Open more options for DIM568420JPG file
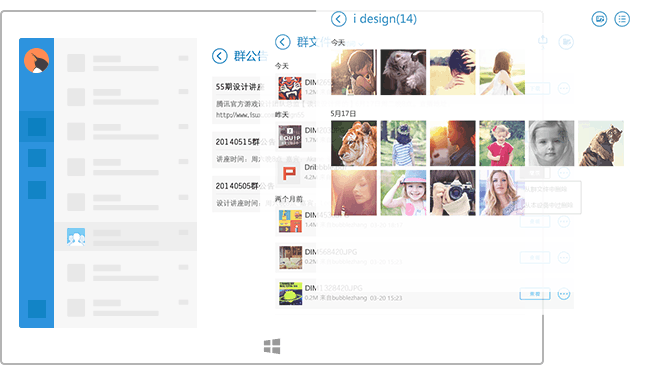Screen dimensions: 645x365 564,258
